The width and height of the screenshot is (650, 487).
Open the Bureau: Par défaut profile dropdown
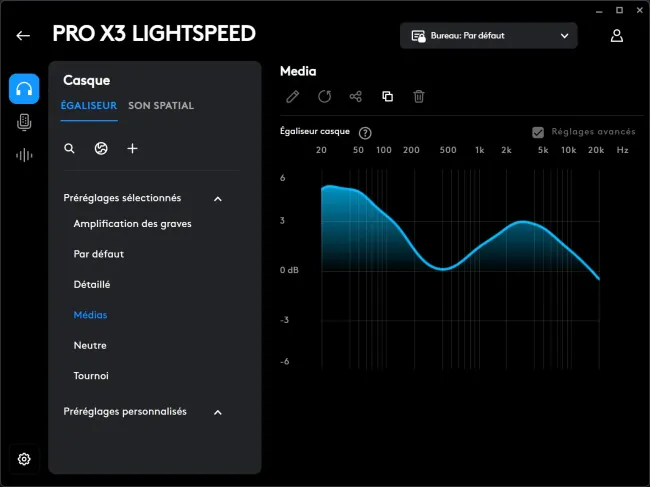point(488,36)
